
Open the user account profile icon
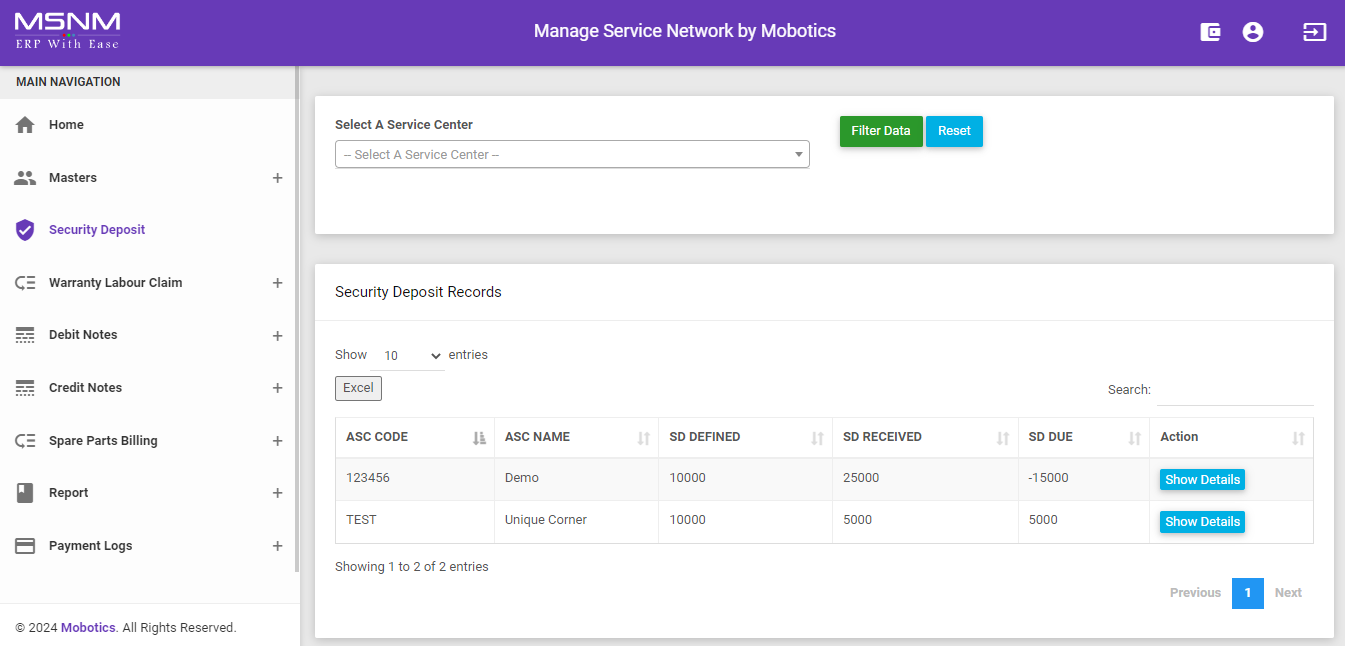(x=1253, y=32)
